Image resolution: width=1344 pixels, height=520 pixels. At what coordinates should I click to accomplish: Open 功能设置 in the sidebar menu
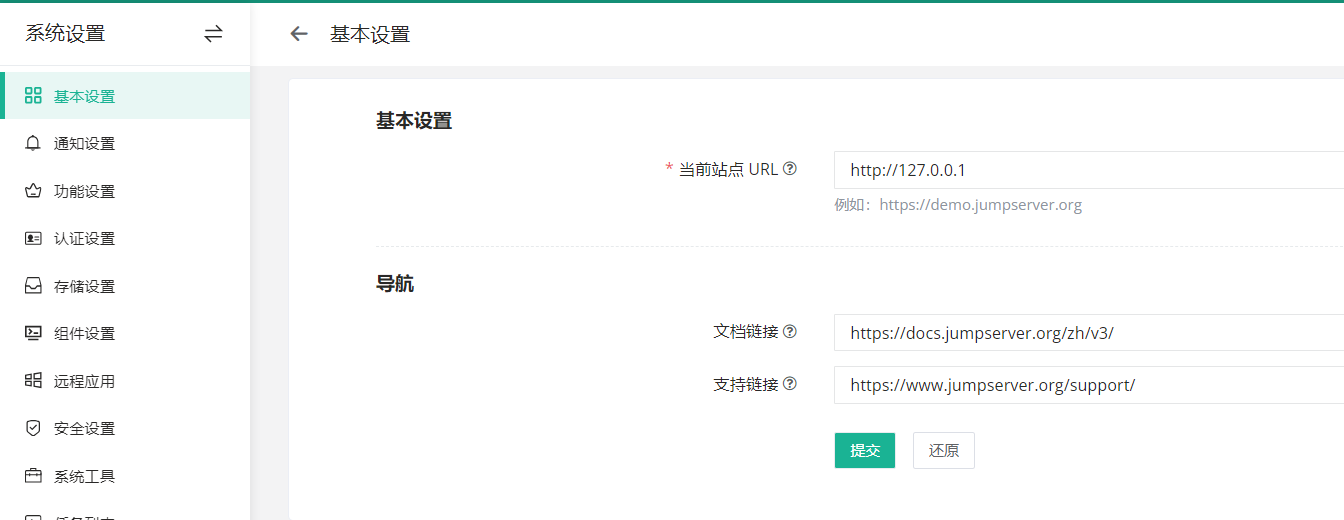pyautogui.click(x=125, y=191)
